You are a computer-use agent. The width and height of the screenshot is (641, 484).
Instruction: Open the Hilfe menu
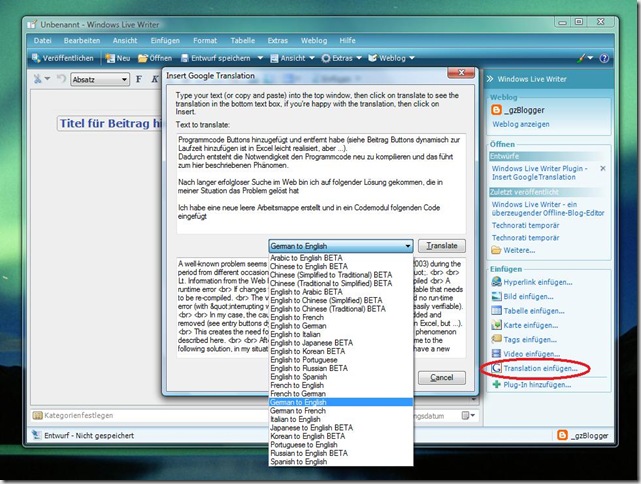[x=347, y=40]
